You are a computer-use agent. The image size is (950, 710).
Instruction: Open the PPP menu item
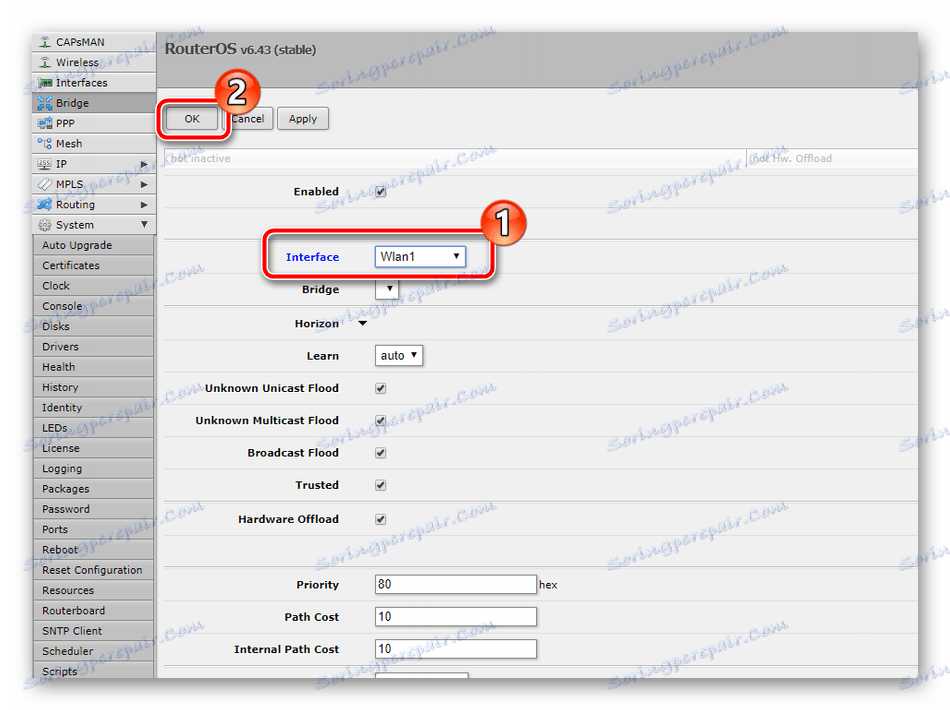pos(94,123)
